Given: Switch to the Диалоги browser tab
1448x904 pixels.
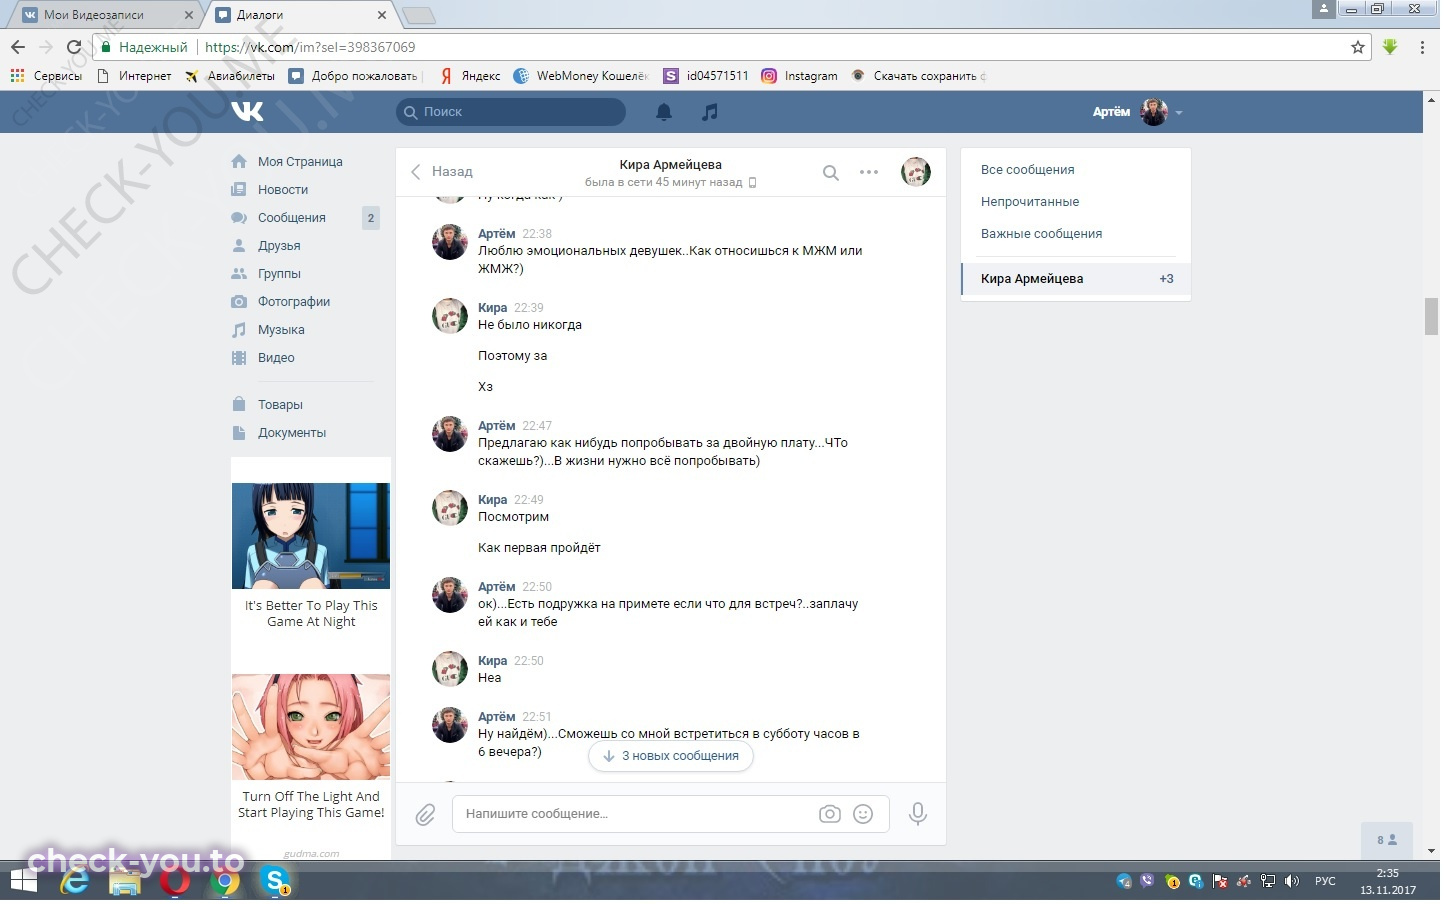Looking at the screenshot, I should [300, 15].
